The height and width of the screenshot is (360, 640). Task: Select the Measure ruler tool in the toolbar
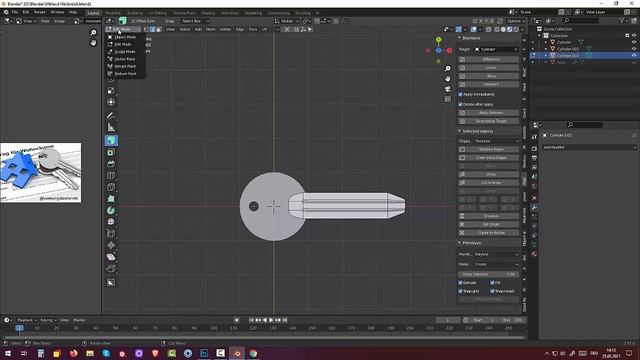click(111, 128)
